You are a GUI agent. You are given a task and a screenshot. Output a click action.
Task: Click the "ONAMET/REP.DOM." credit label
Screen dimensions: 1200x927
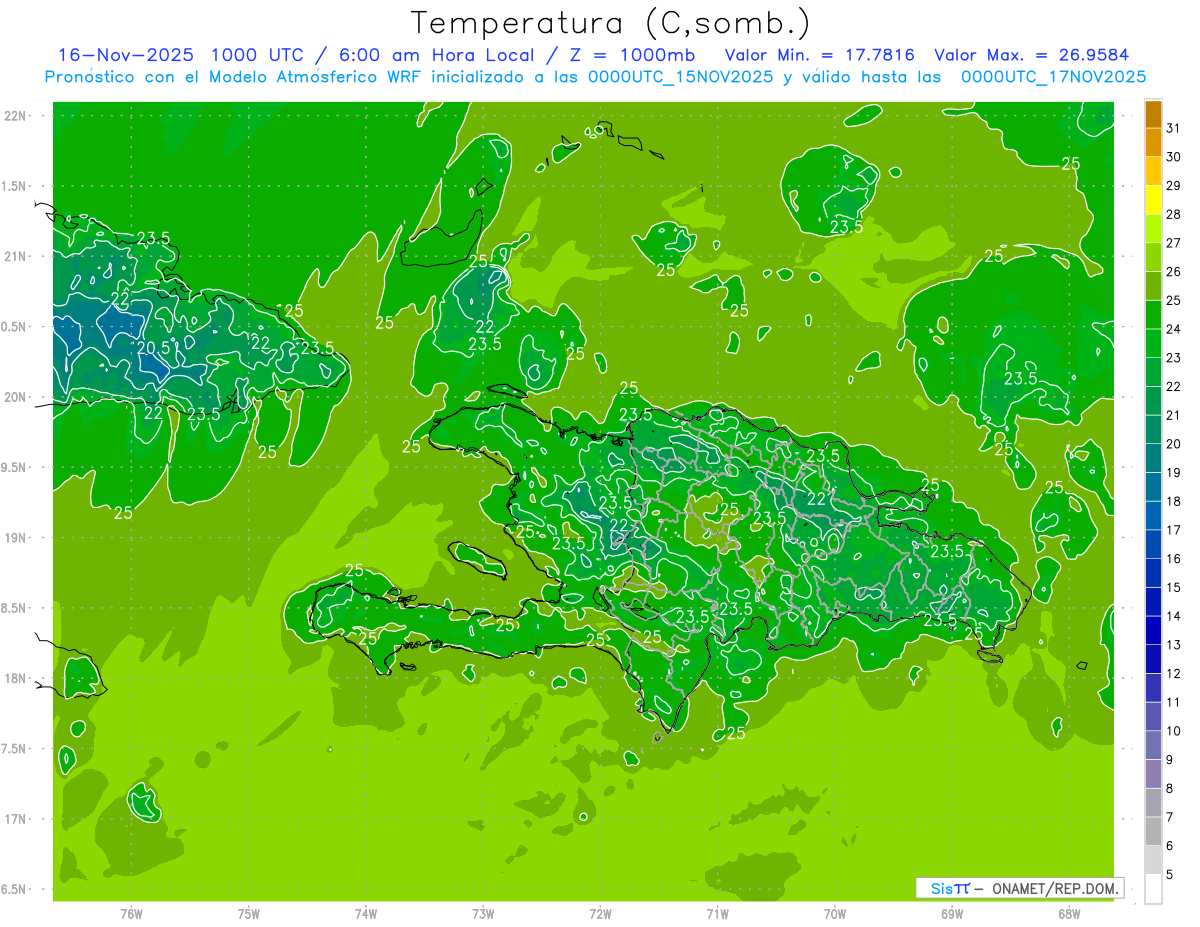coord(1054,888)
